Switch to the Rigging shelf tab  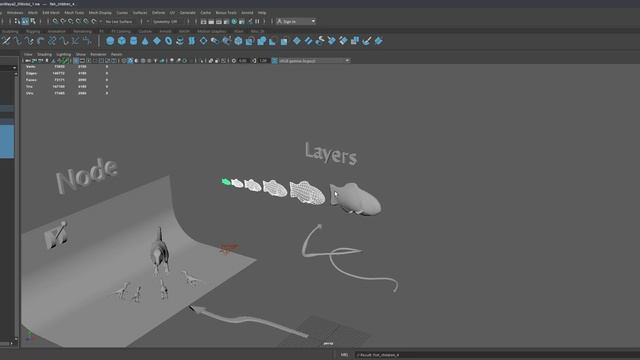pos(33,31)
